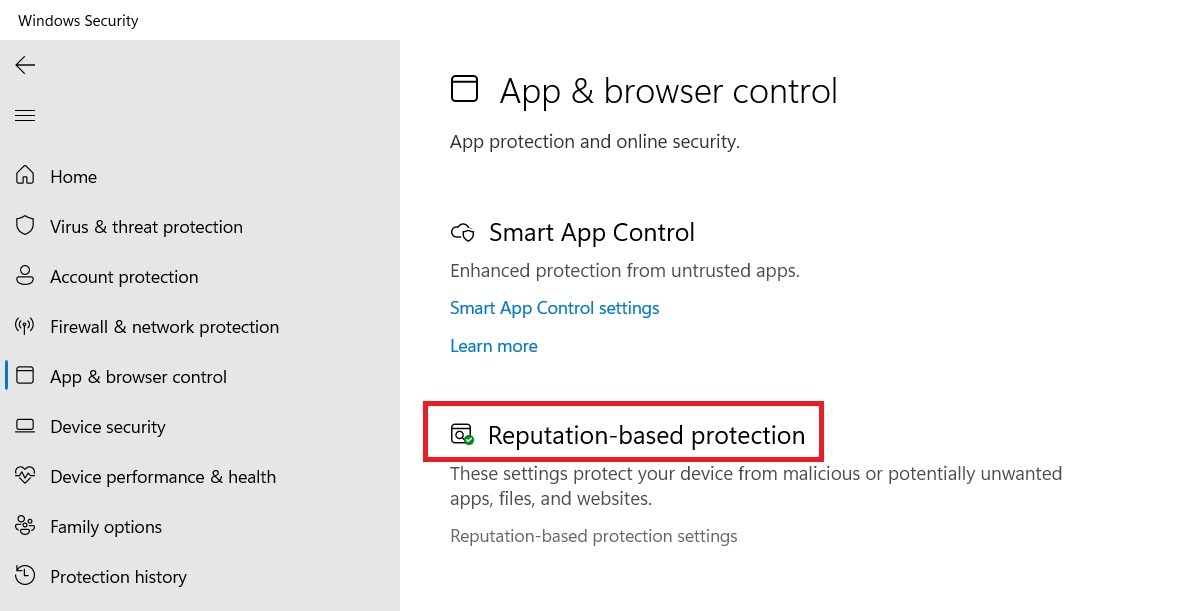Click the Device performance & health heart icon
This screenshot has width=1200, height=611.
(x=25, y=476)
